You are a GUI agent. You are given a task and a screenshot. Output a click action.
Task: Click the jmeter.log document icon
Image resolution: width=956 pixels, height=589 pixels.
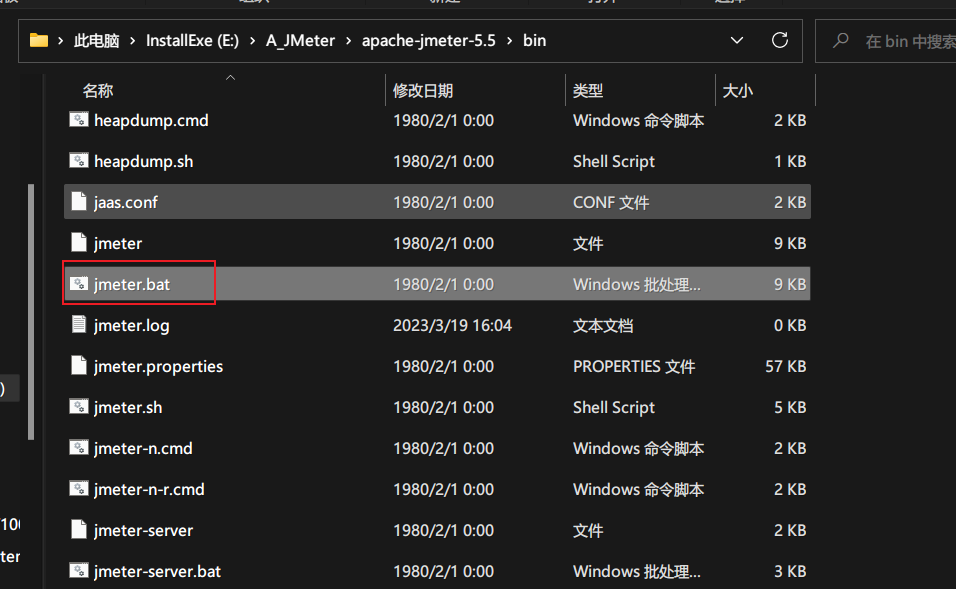pos(79,324)
